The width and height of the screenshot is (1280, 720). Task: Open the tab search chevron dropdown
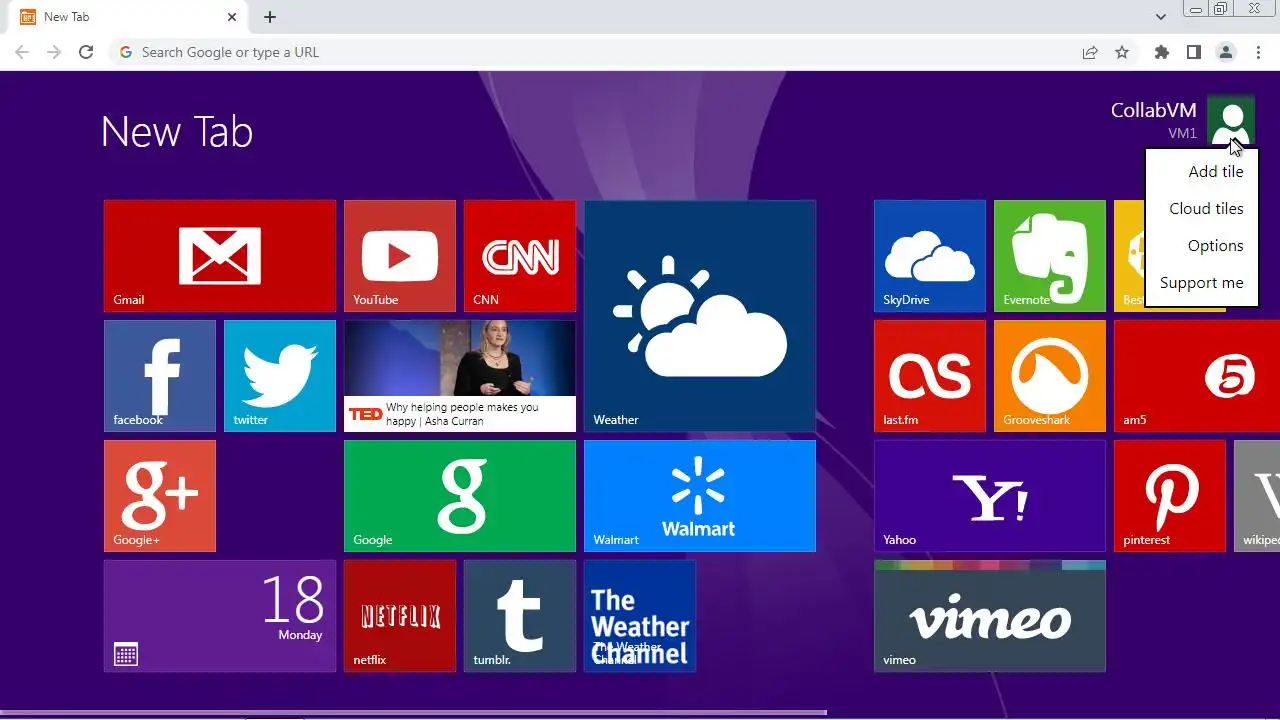1161,17
